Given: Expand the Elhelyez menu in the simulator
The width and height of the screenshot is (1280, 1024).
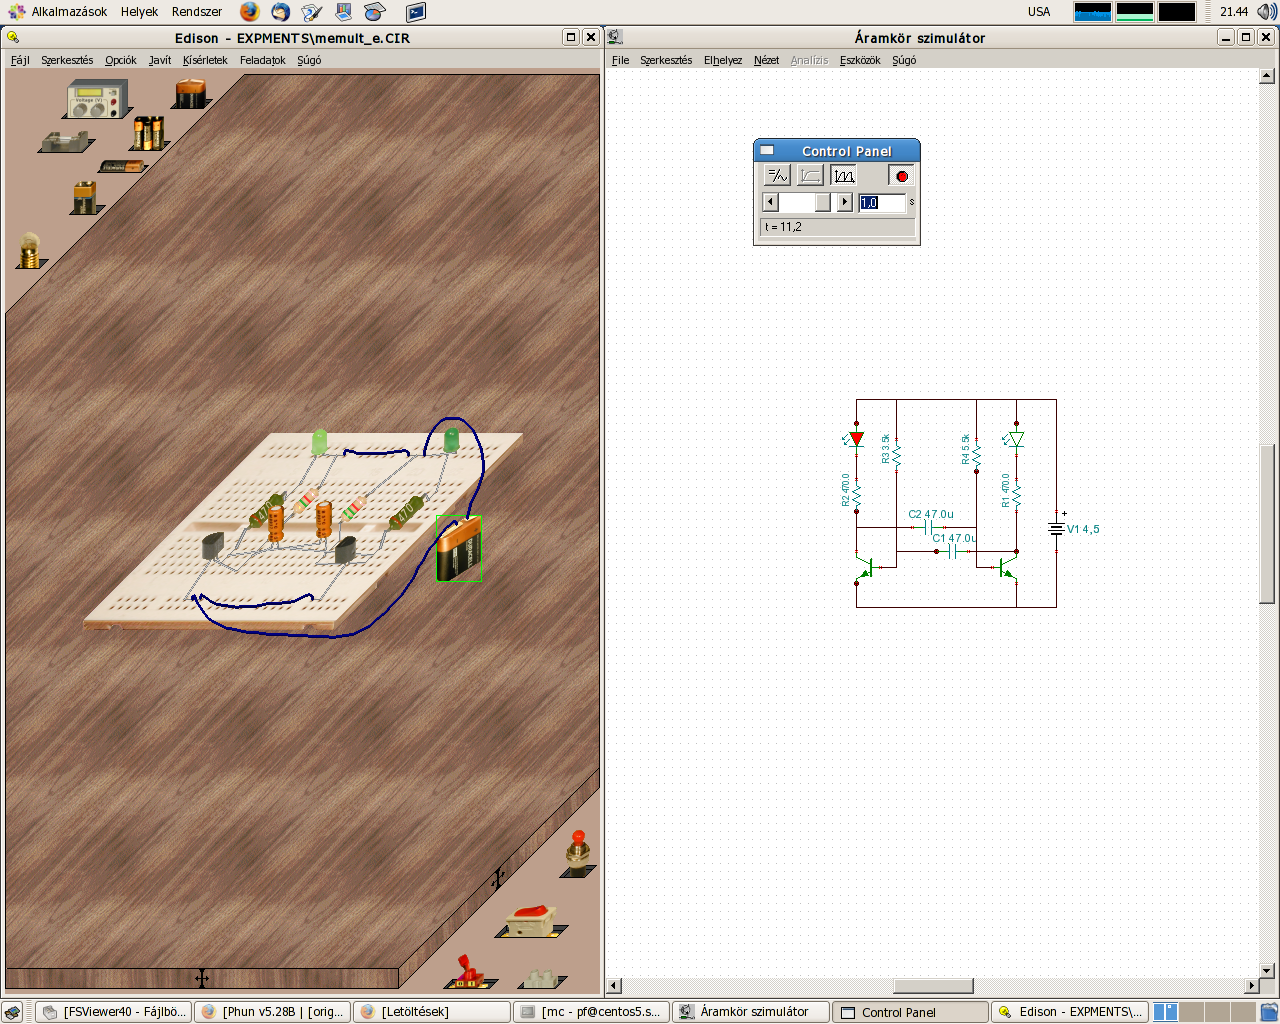Looking at the screenshot, I should (x=722, y=60).
